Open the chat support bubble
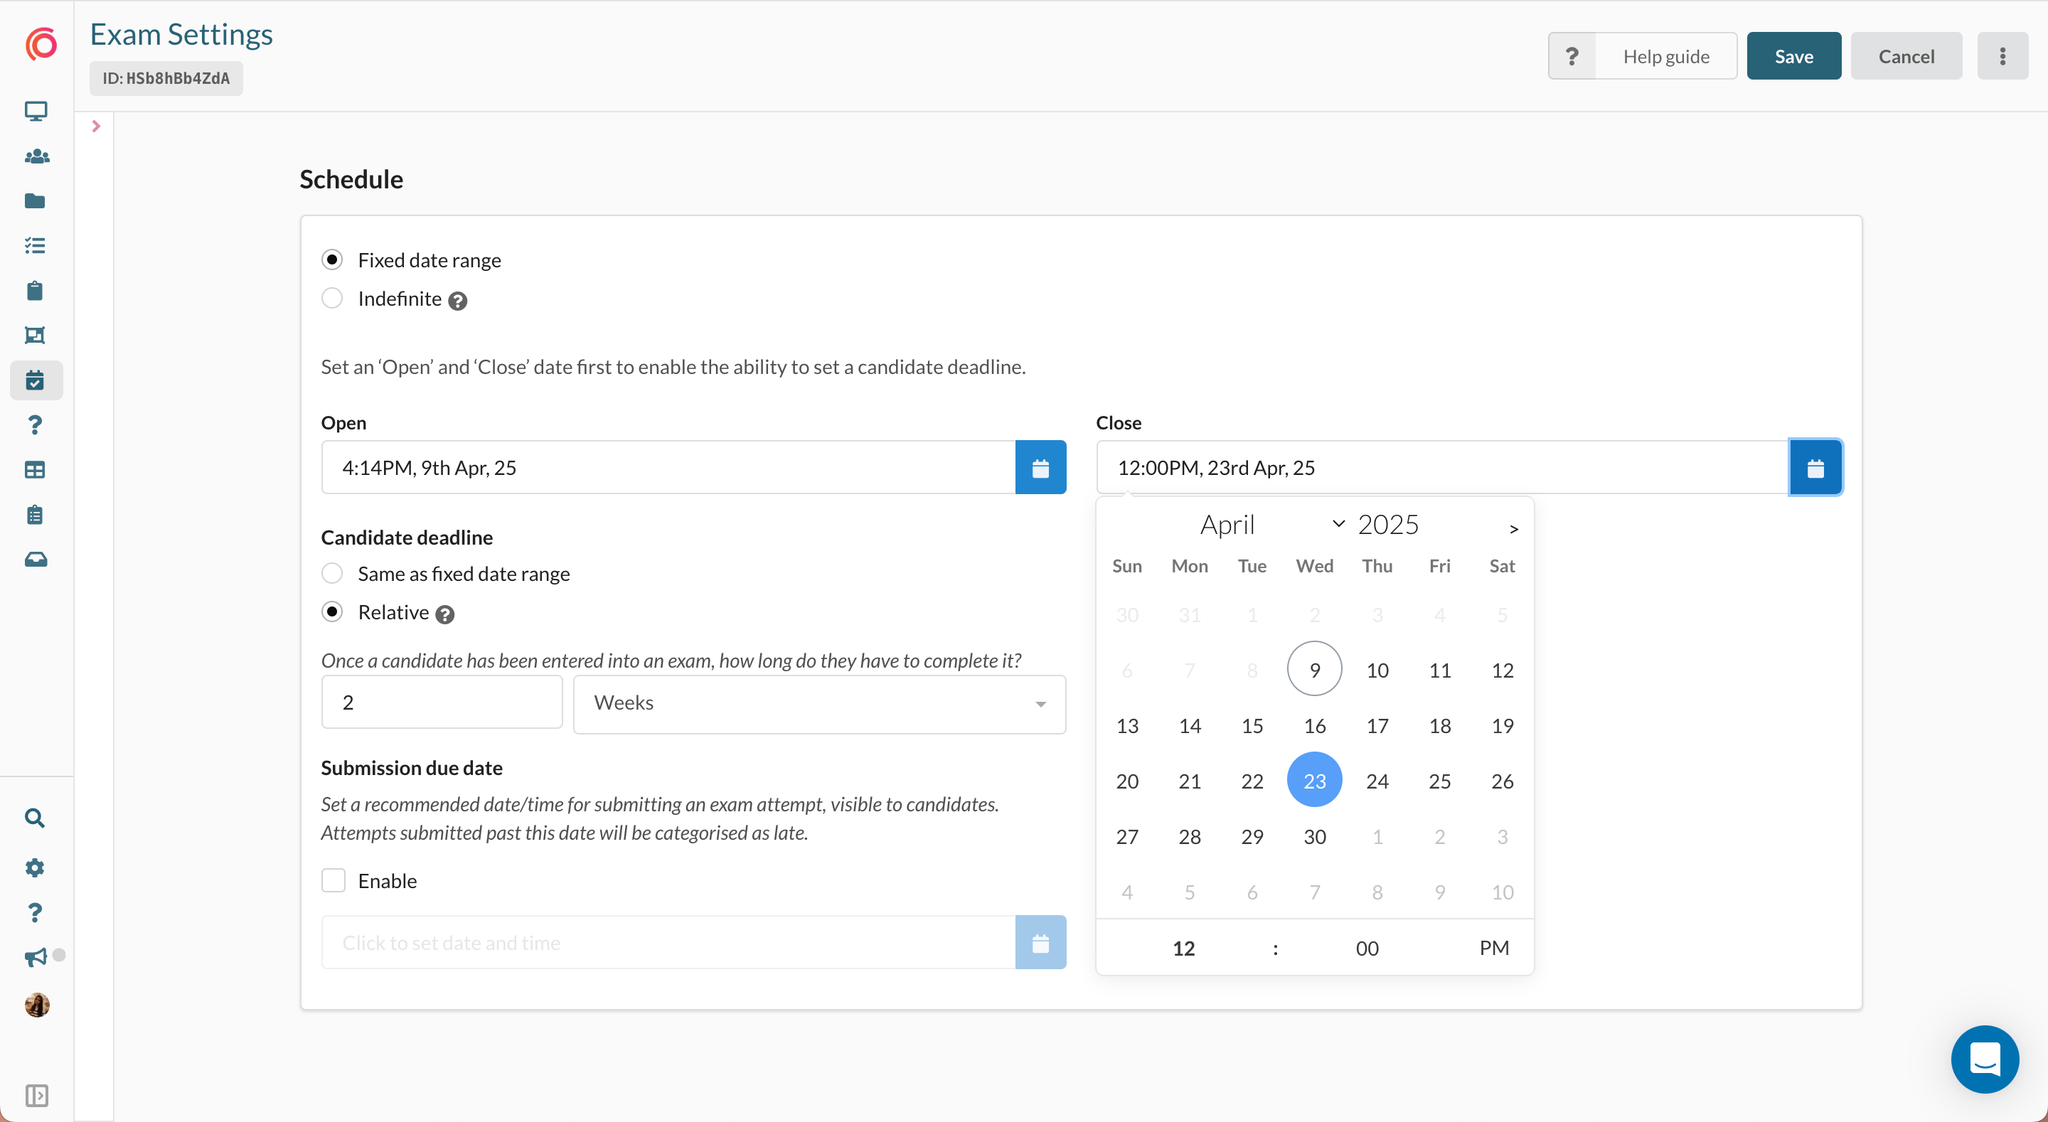 1984,1058
